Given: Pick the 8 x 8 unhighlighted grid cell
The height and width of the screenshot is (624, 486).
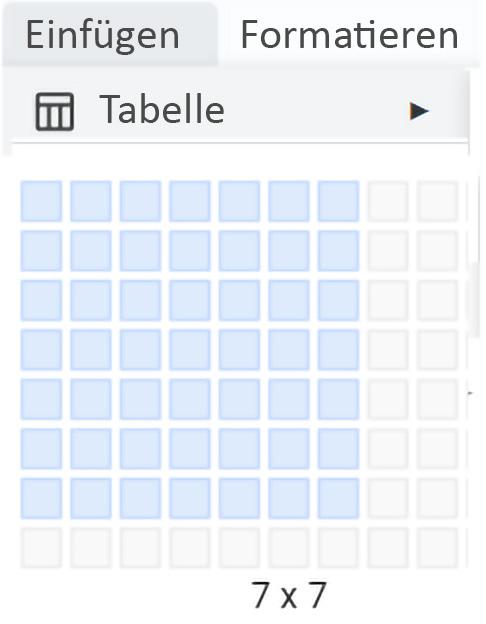Looking at the screenshot, I should (388, 548).
